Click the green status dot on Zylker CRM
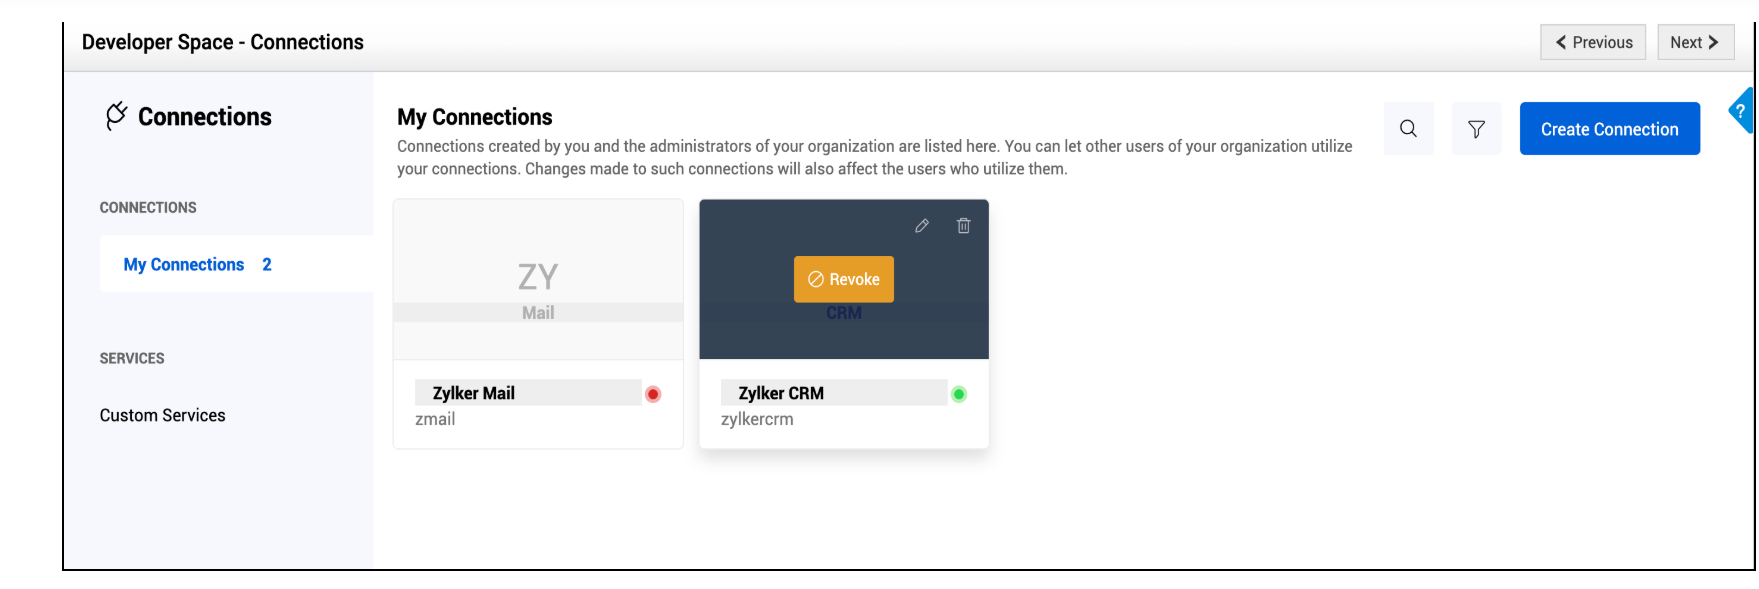 959,394
